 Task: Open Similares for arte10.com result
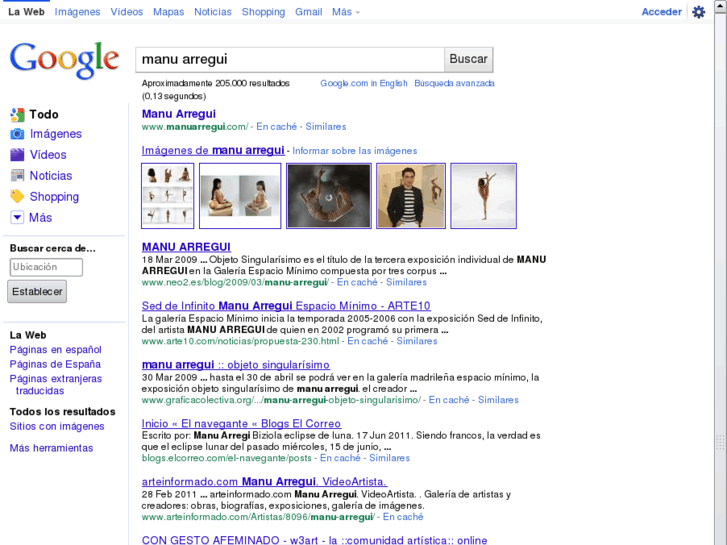[x=417, y=341]
